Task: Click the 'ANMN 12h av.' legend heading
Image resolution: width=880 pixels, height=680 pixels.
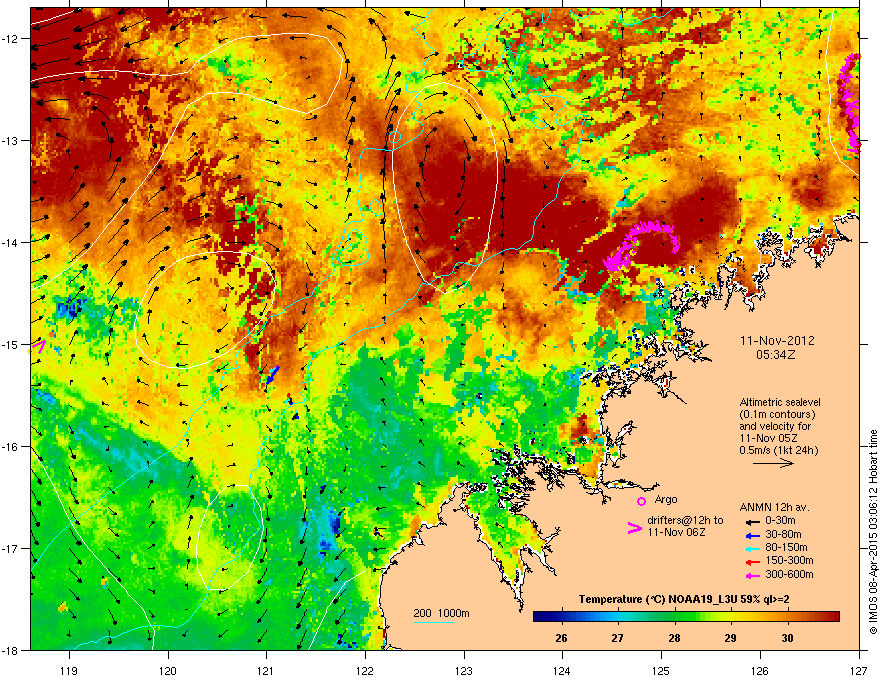Action: pyautogui.click(x=774, y=507)
